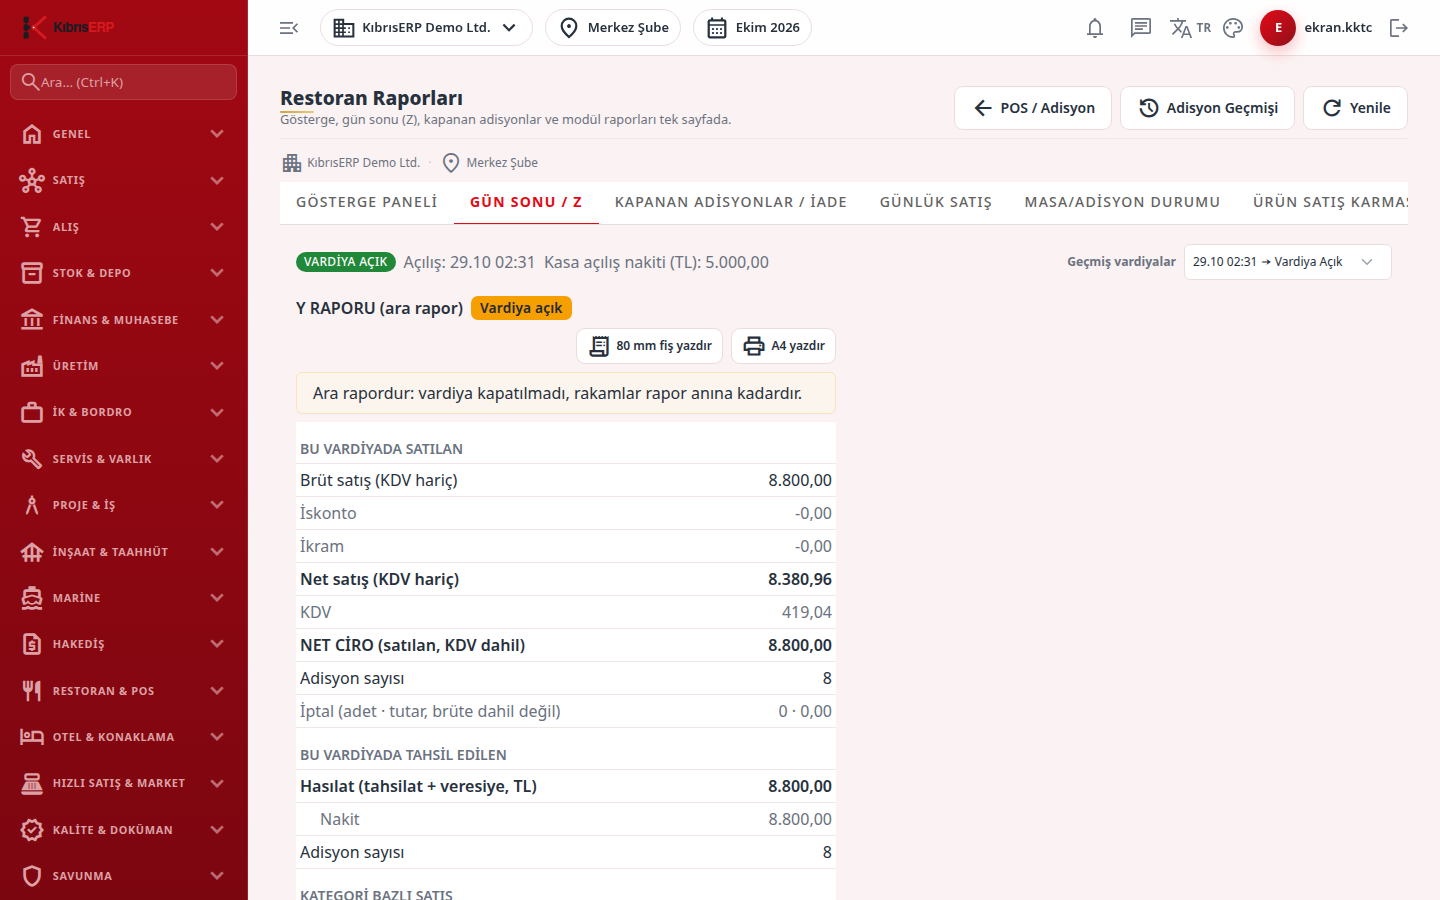Viewport: 1440px width, 900px height.
Task: Select the GÜNLÜK SATIŞ tab
Action: coord(936,202)
